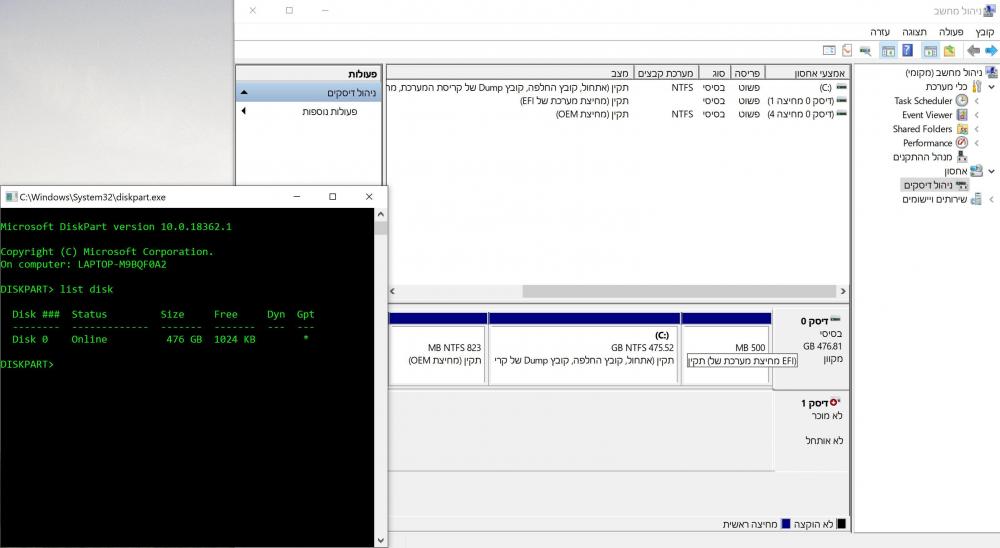
Task: Open the קובץ menu
Action: coord(984,32)
